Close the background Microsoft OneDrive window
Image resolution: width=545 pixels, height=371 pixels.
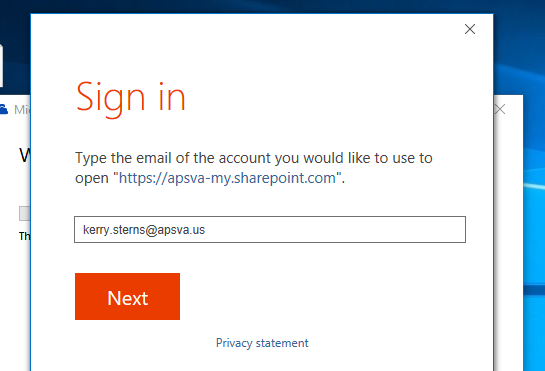point(500,109)
